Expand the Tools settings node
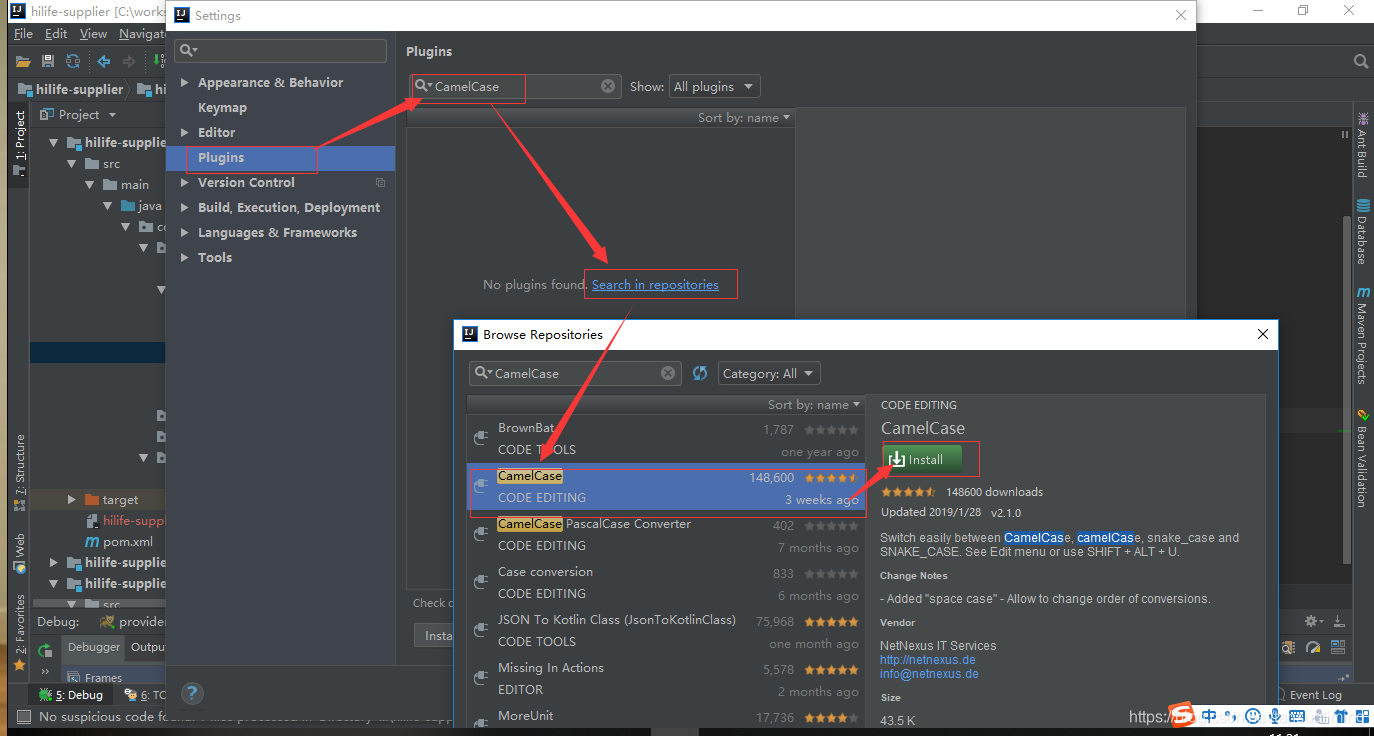Screen dimensions: 1374x736 [185, 257]
